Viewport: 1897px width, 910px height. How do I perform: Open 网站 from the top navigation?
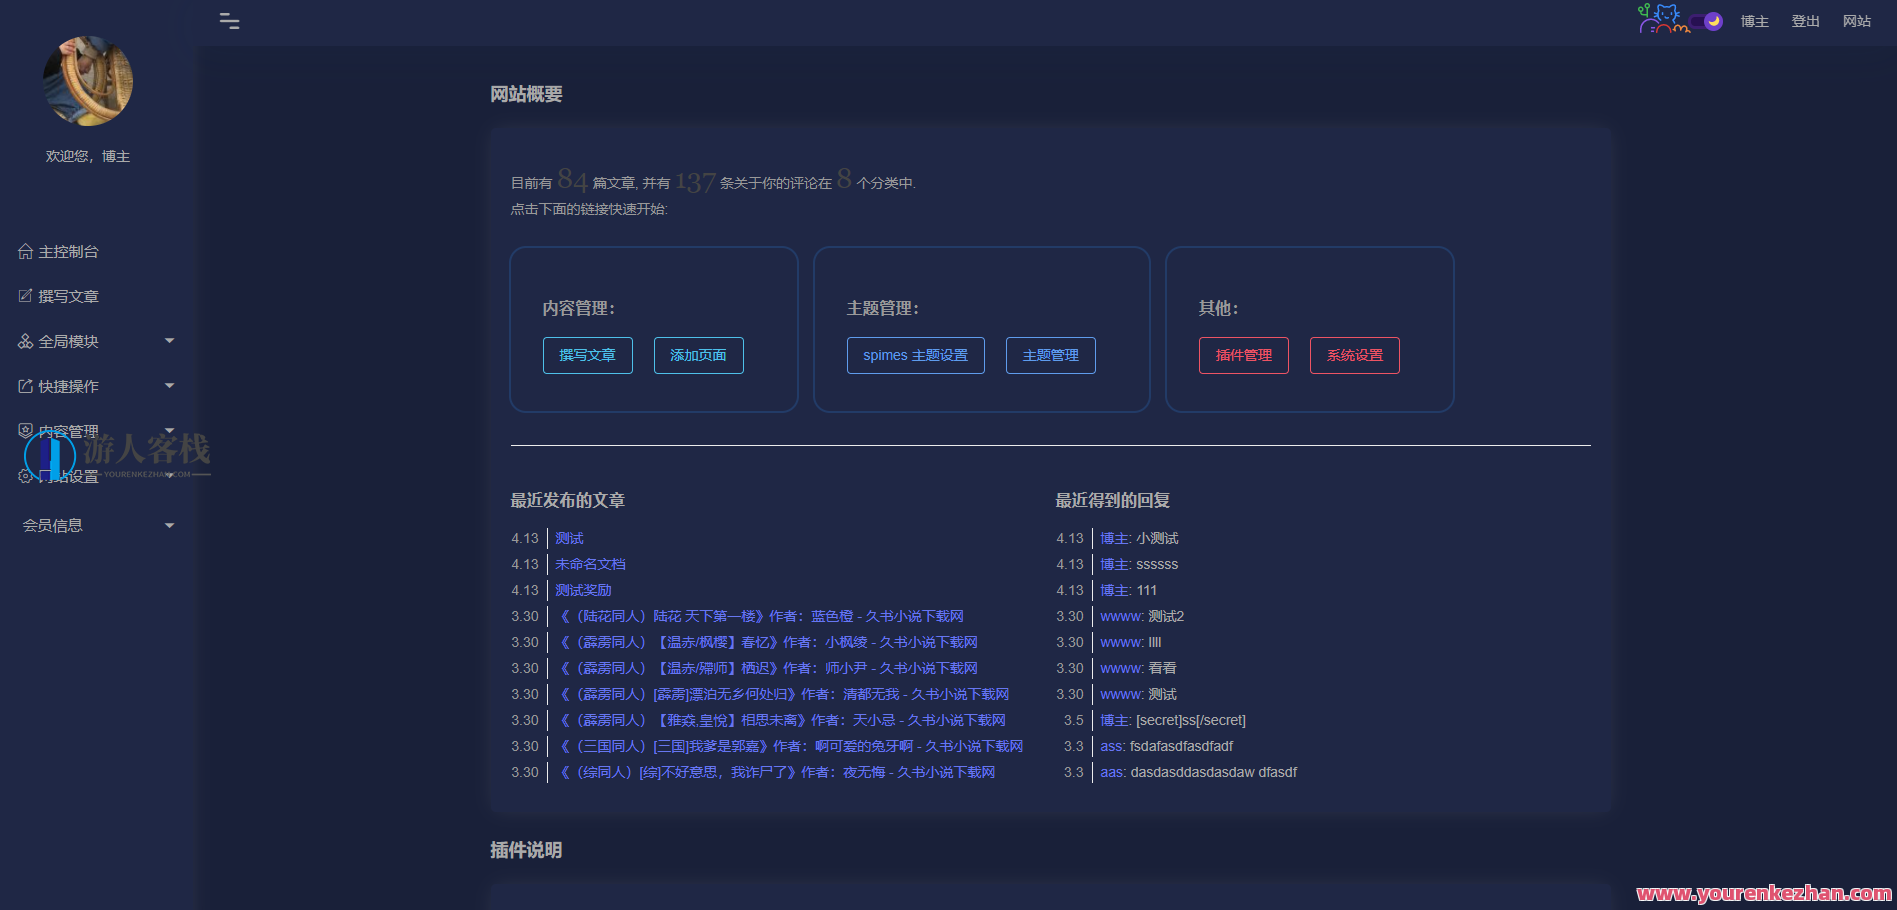[1856, 21]
